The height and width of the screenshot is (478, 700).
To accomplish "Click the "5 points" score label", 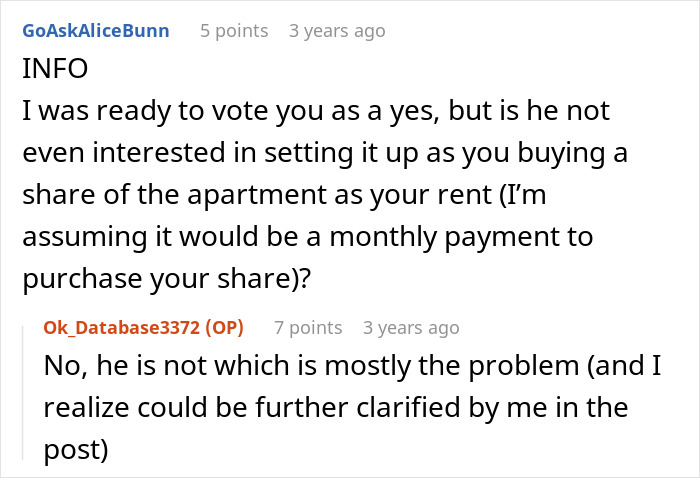I will coord(234,31).
